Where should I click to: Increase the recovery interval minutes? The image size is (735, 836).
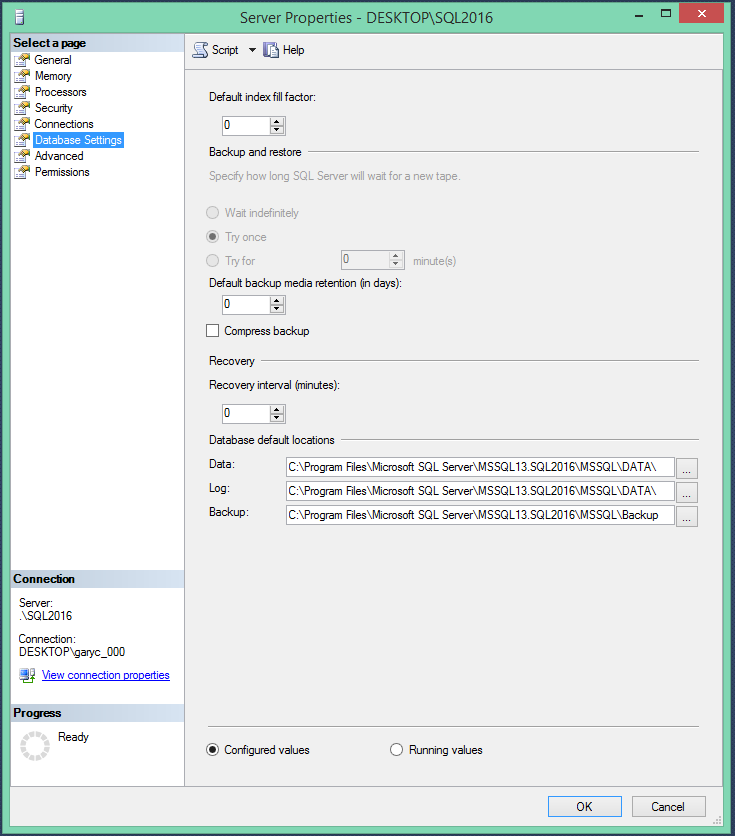276,409
